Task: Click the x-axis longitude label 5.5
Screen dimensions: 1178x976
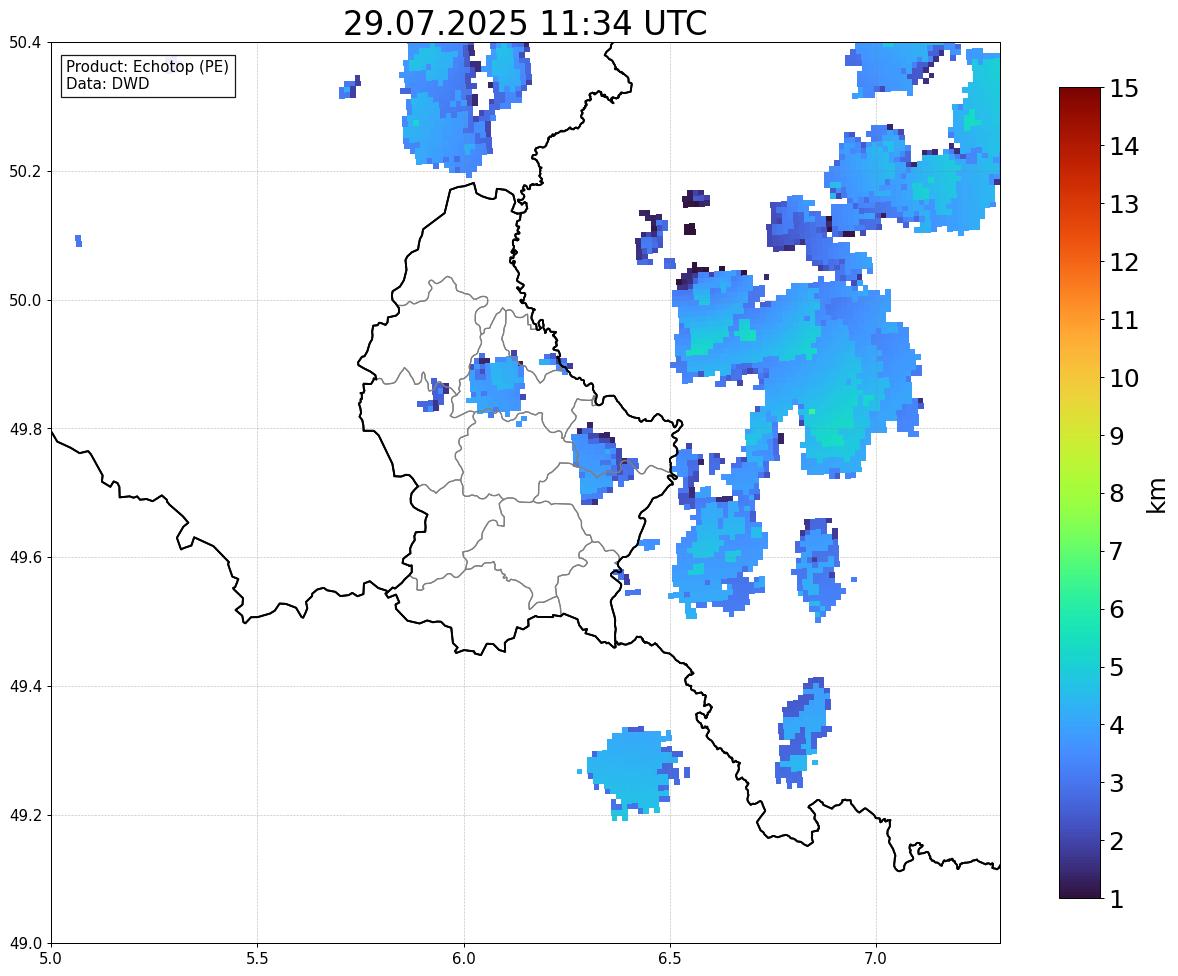Action: (258, 959)
